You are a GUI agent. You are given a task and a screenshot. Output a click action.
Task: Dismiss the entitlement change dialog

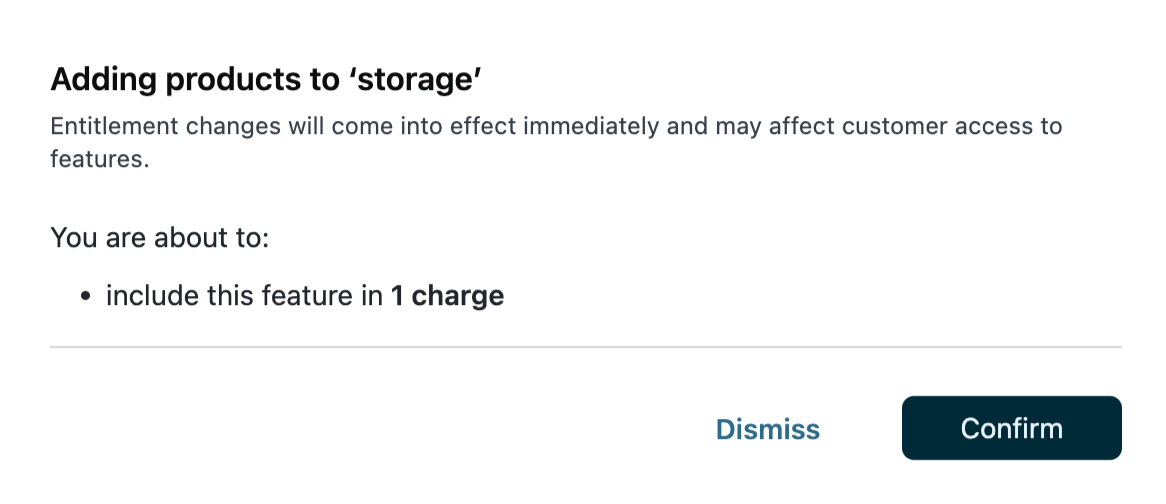(767, 429)
